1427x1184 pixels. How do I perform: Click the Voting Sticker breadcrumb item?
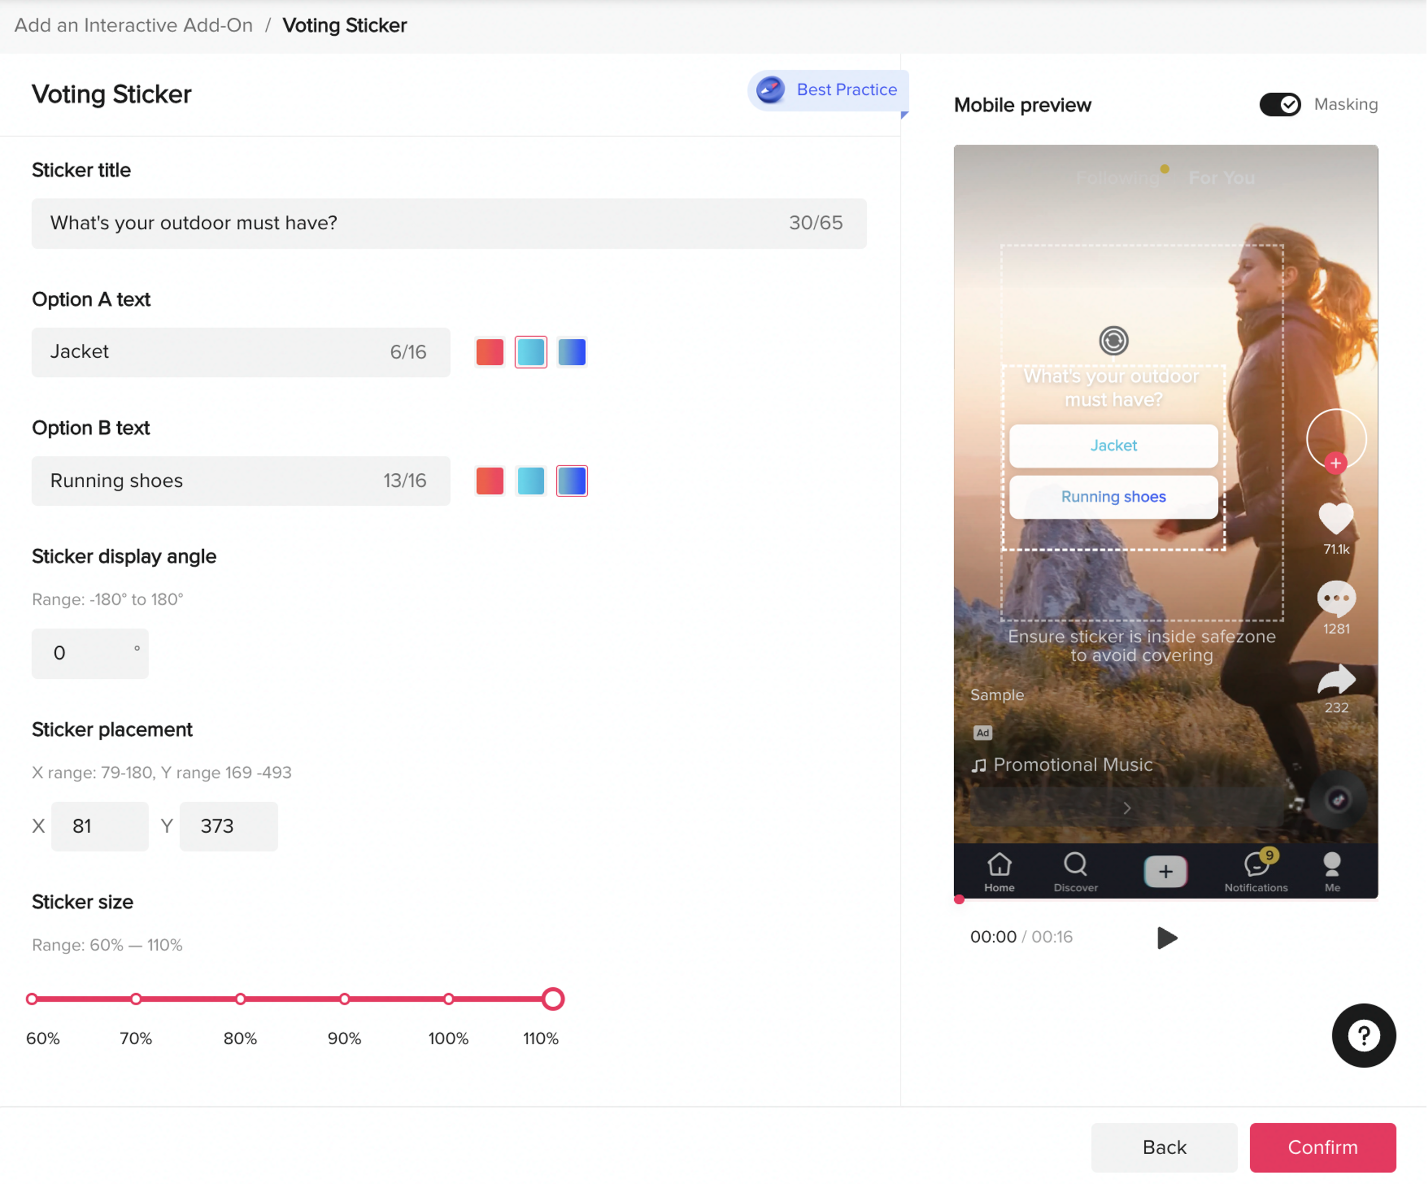(344, 25)
